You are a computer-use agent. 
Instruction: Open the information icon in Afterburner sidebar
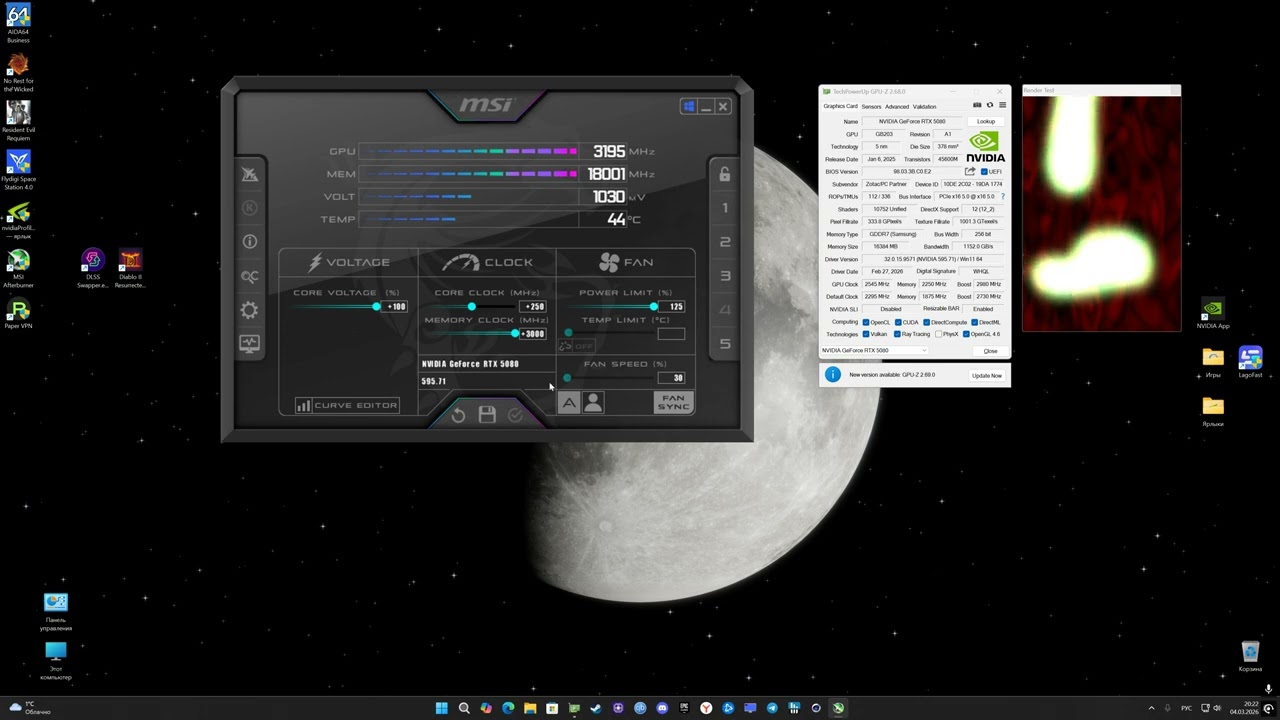coord(249,242)
